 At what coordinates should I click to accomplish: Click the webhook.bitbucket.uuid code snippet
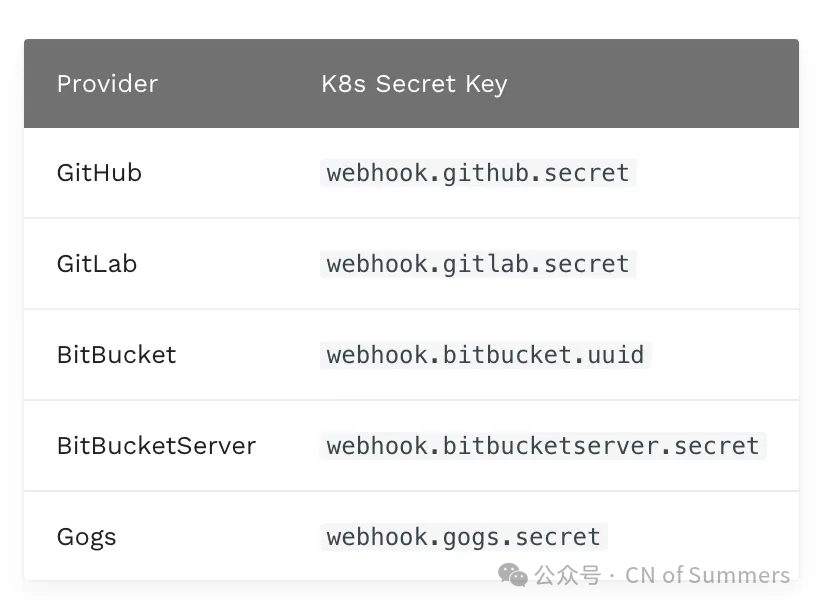click(485, 355)
